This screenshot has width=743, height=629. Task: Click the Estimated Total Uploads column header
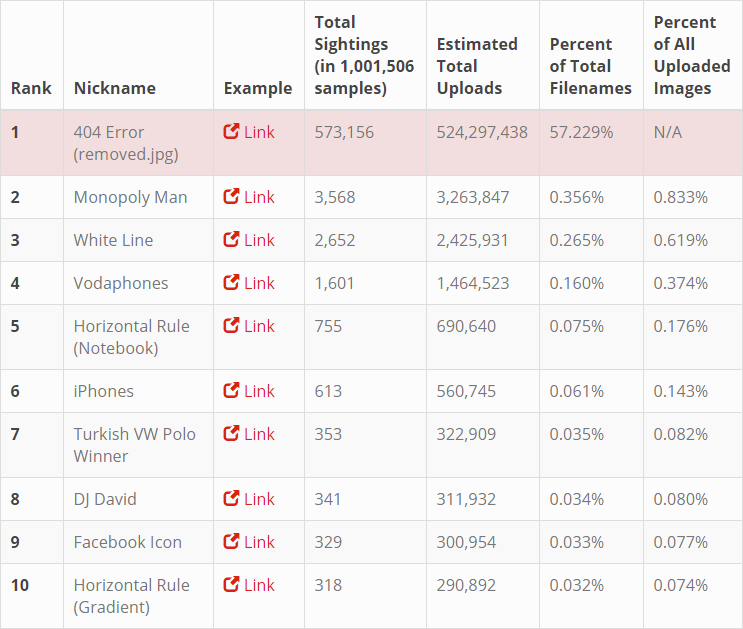click(x=477, y=66)
